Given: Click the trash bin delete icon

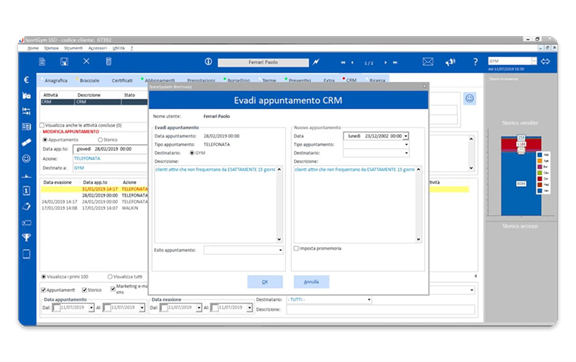Looking at the screenshot, I should [108, 61].
